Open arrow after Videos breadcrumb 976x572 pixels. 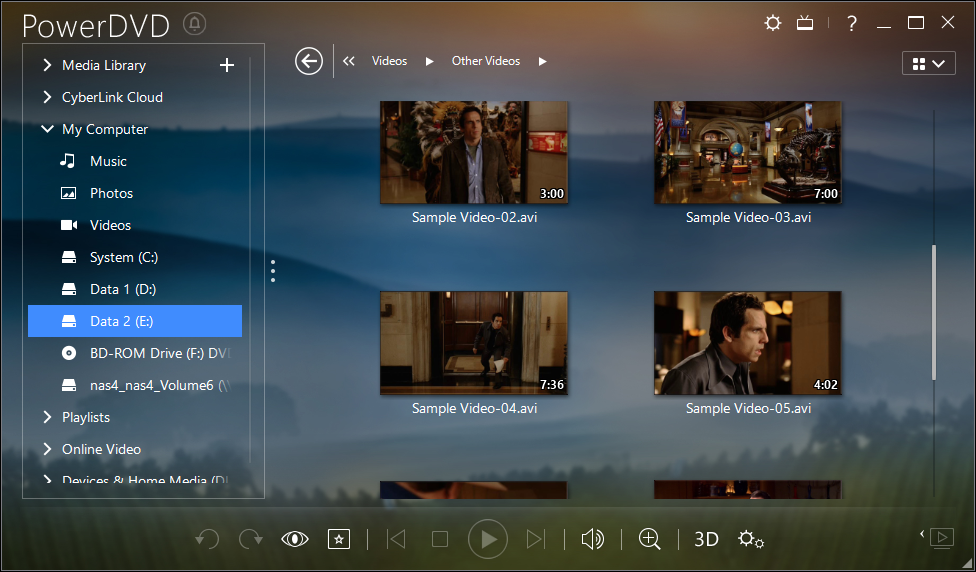coord(429,62)
